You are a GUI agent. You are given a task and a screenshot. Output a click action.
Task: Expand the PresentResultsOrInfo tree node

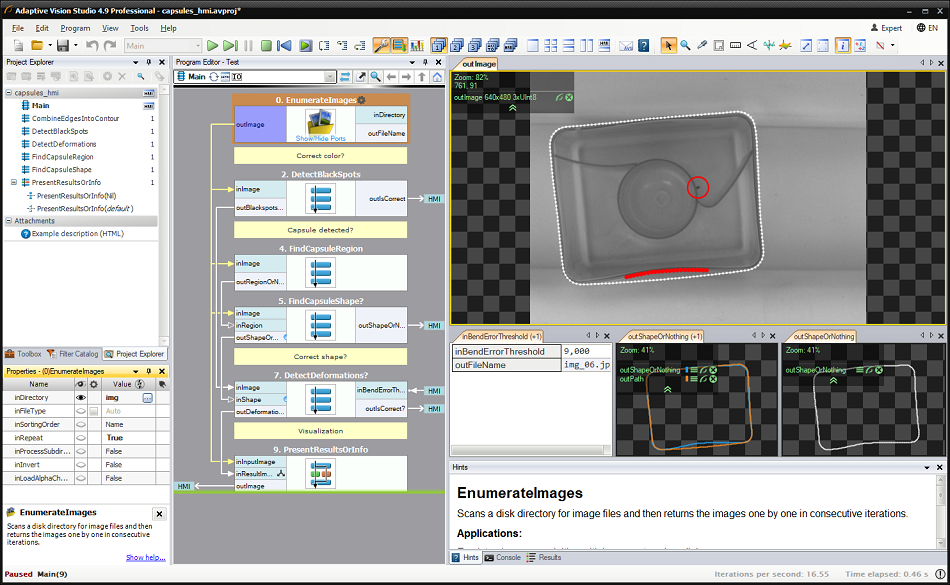coord(14,183)
